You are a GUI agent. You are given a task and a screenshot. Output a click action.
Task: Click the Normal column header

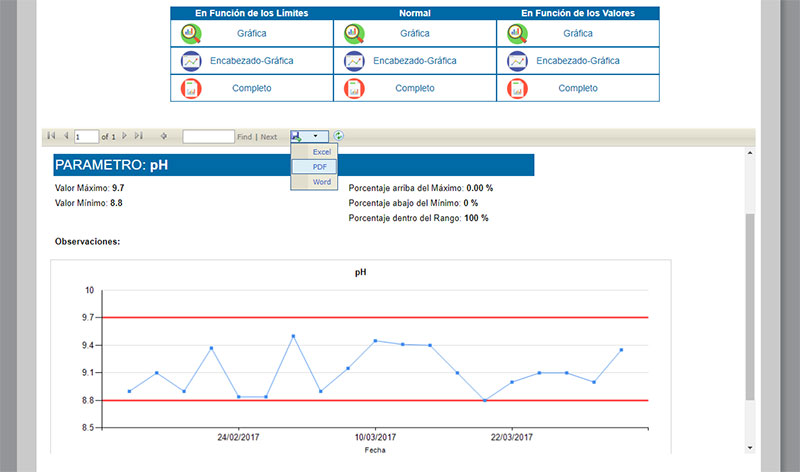[415, 13]
